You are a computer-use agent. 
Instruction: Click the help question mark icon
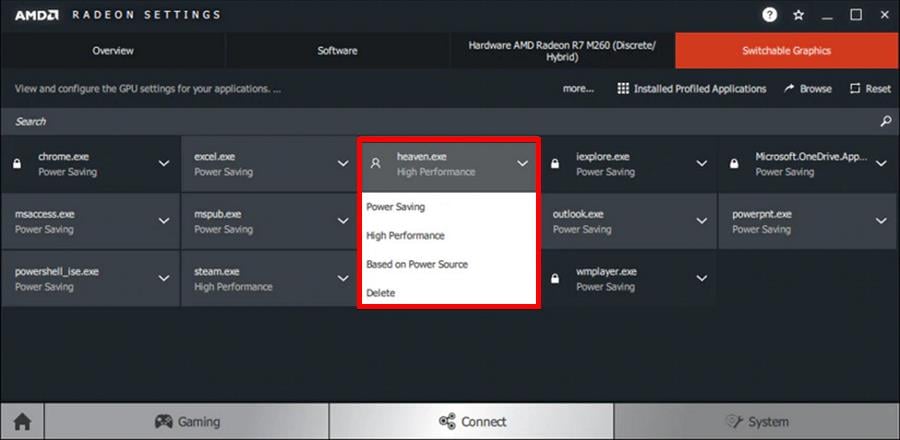pos(769,15)
